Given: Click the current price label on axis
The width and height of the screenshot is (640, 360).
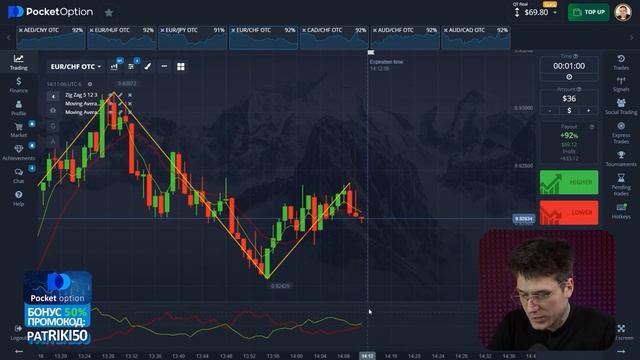Looking at the screenshot, I should pyautogui.click(x=523, y=219).
